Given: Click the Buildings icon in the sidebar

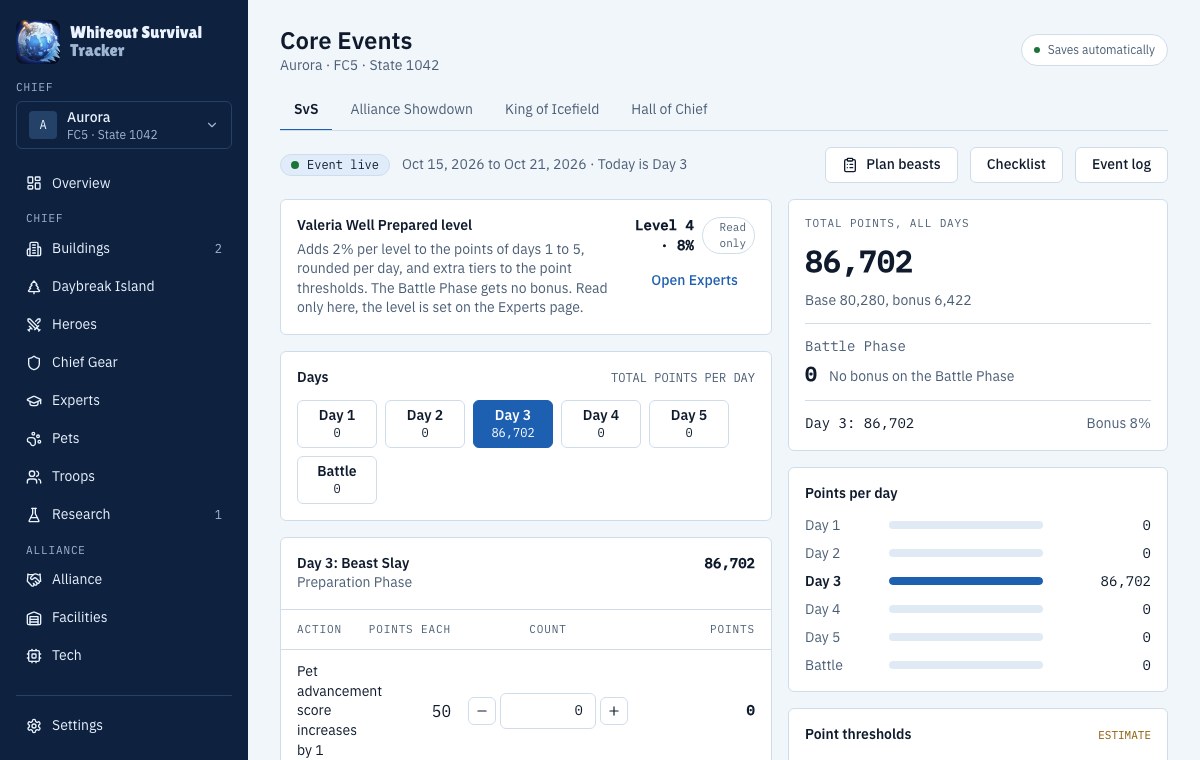Looking at the screenshot, I should tap(34, 248).
